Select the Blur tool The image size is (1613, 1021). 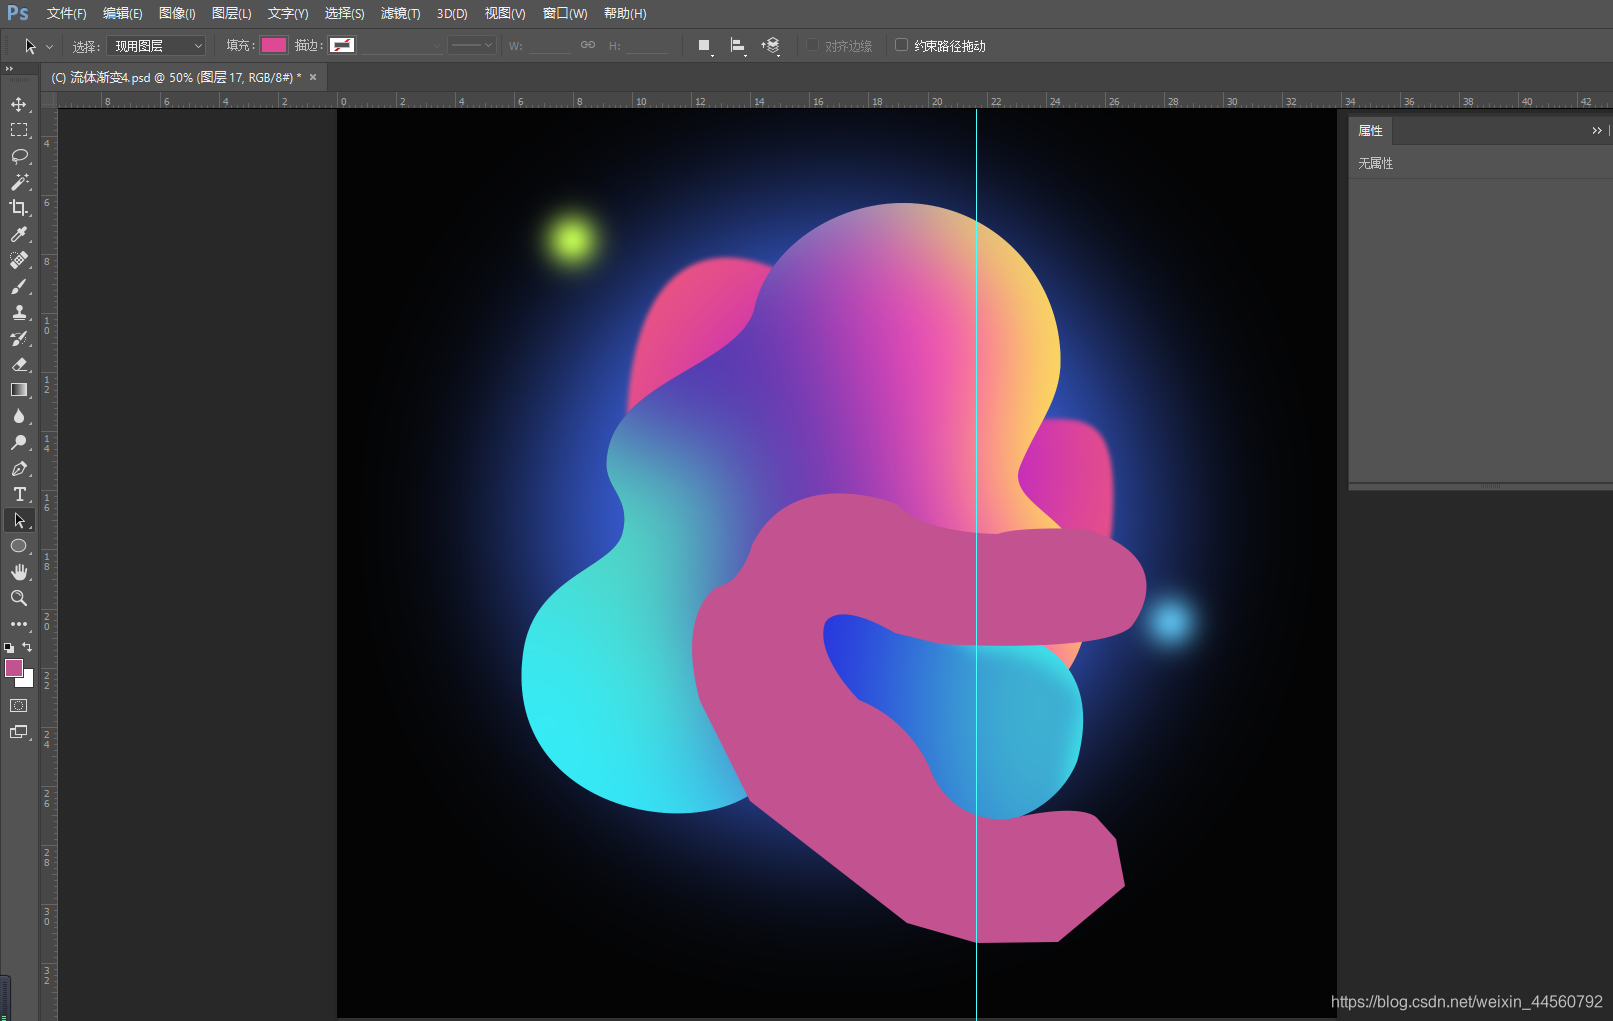tap(19, 416)
